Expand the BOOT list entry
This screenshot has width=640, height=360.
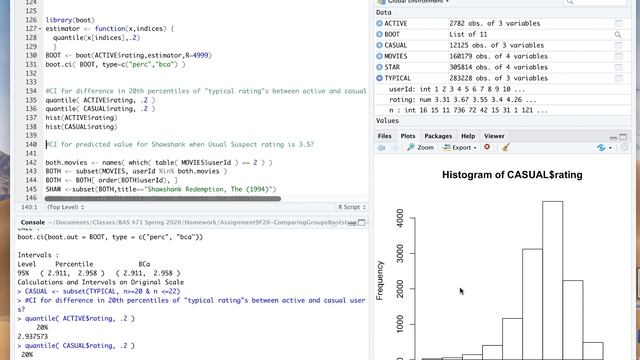point(379,35)
